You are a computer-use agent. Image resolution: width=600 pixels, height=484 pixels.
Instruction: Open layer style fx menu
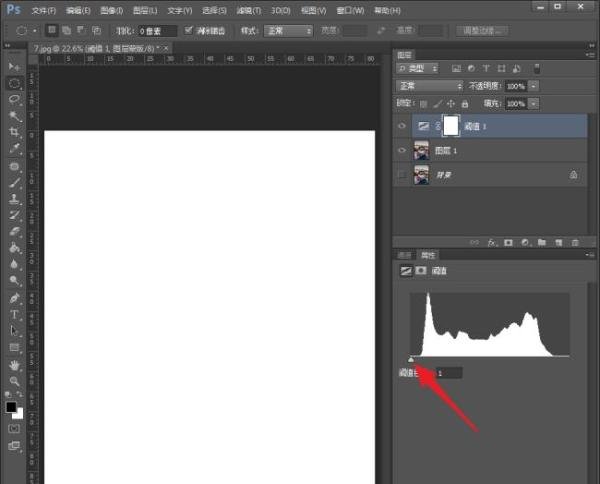(x=492, y=242)
